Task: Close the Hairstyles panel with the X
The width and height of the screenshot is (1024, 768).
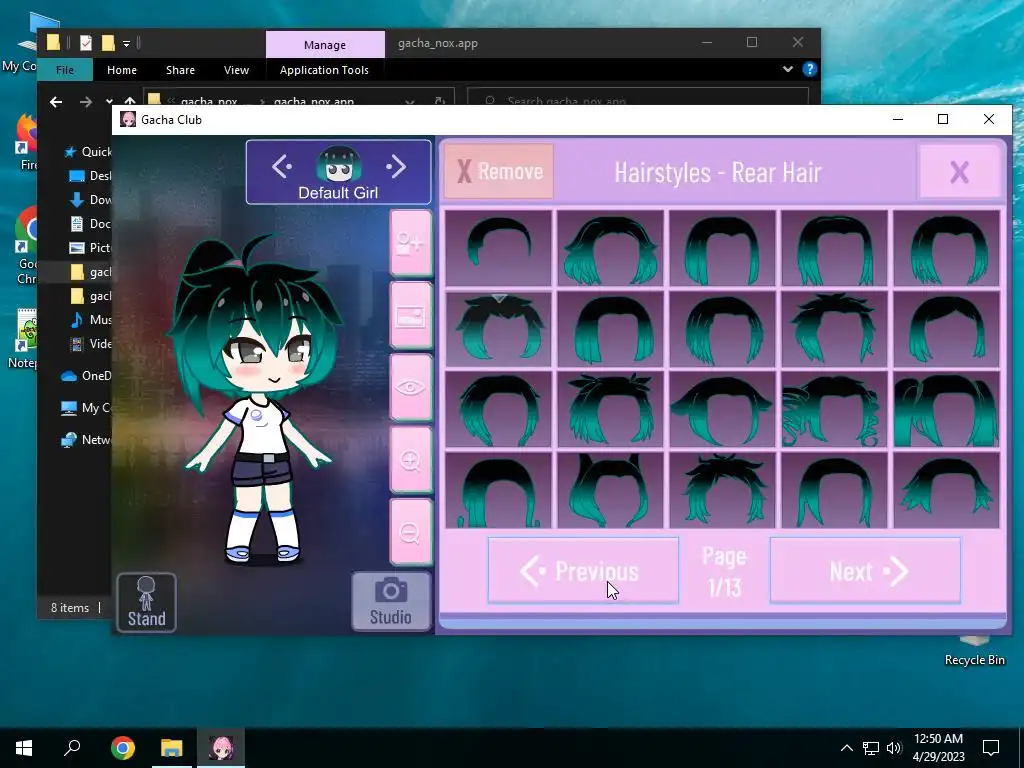Action: (x=959, y=172)
